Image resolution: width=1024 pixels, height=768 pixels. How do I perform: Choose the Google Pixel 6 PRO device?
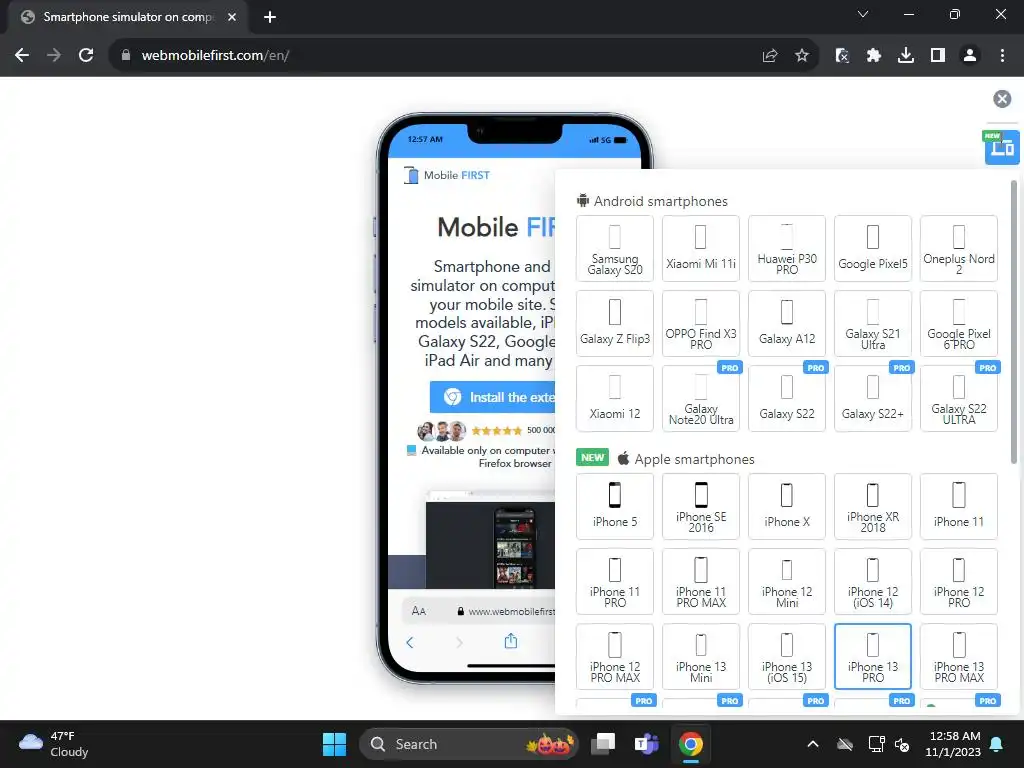click(x=959, y=324)
